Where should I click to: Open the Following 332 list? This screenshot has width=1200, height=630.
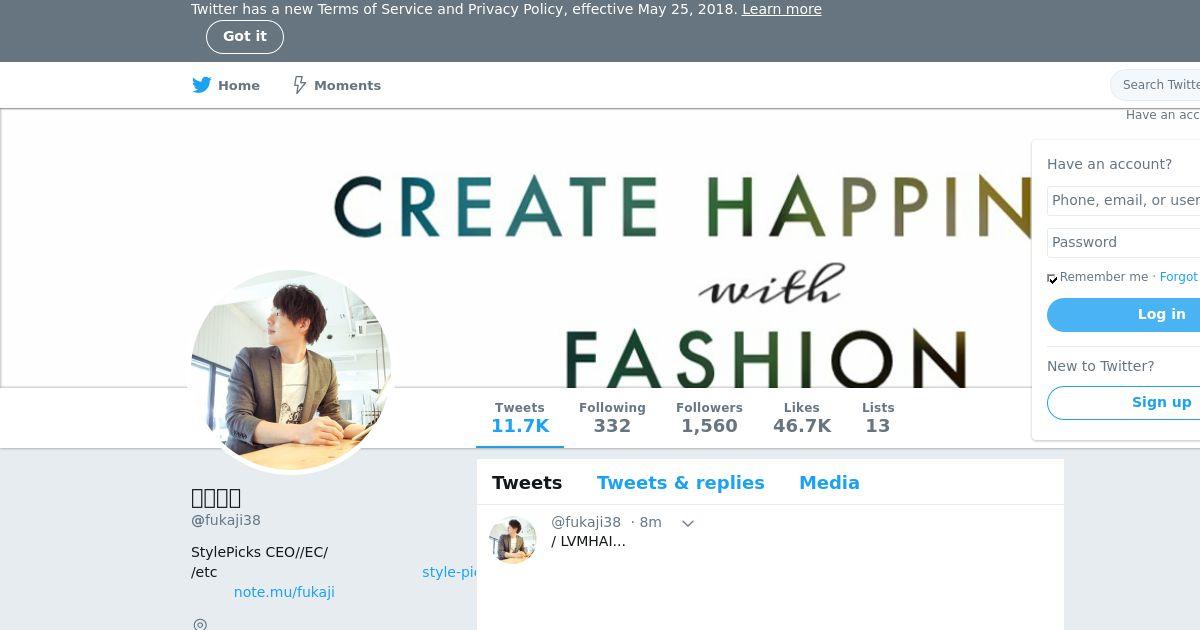pyautogui.click(x=612, y=418)
